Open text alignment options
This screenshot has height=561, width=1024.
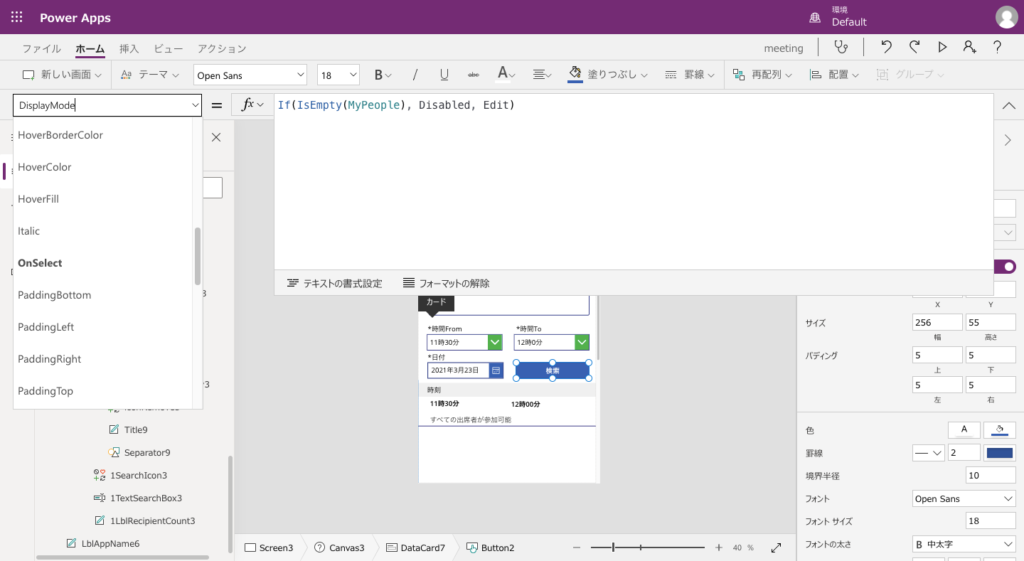click(x=541, y=75)
